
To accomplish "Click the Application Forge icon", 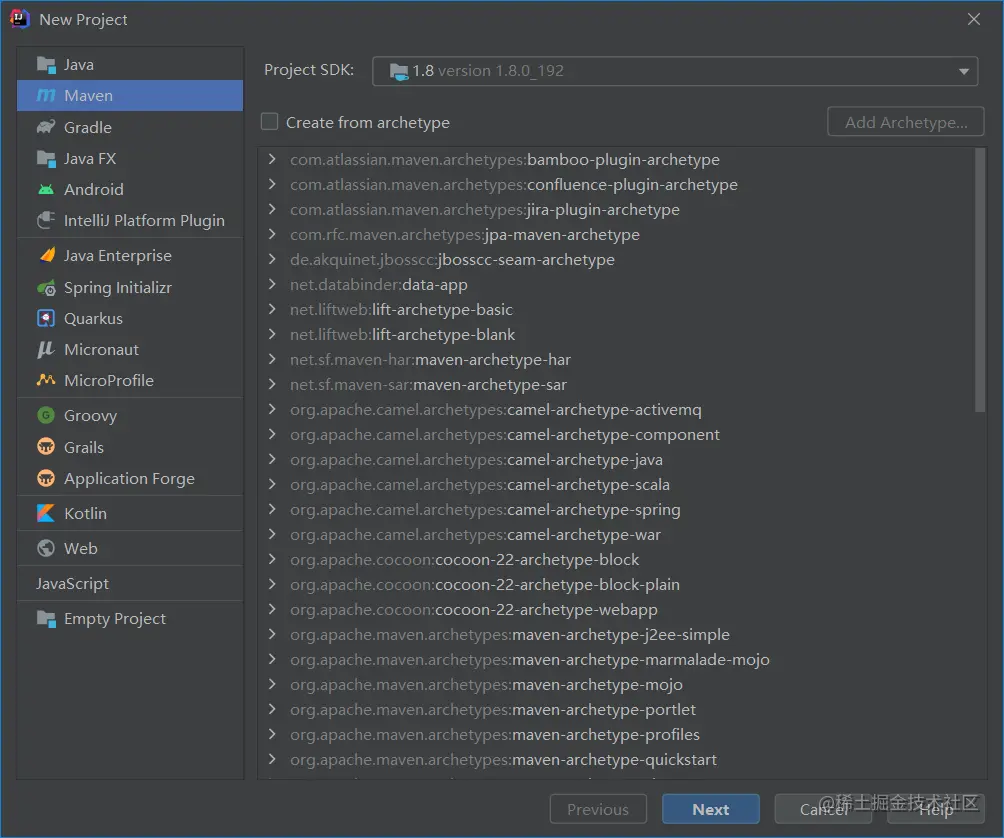I will coord(46,478).
